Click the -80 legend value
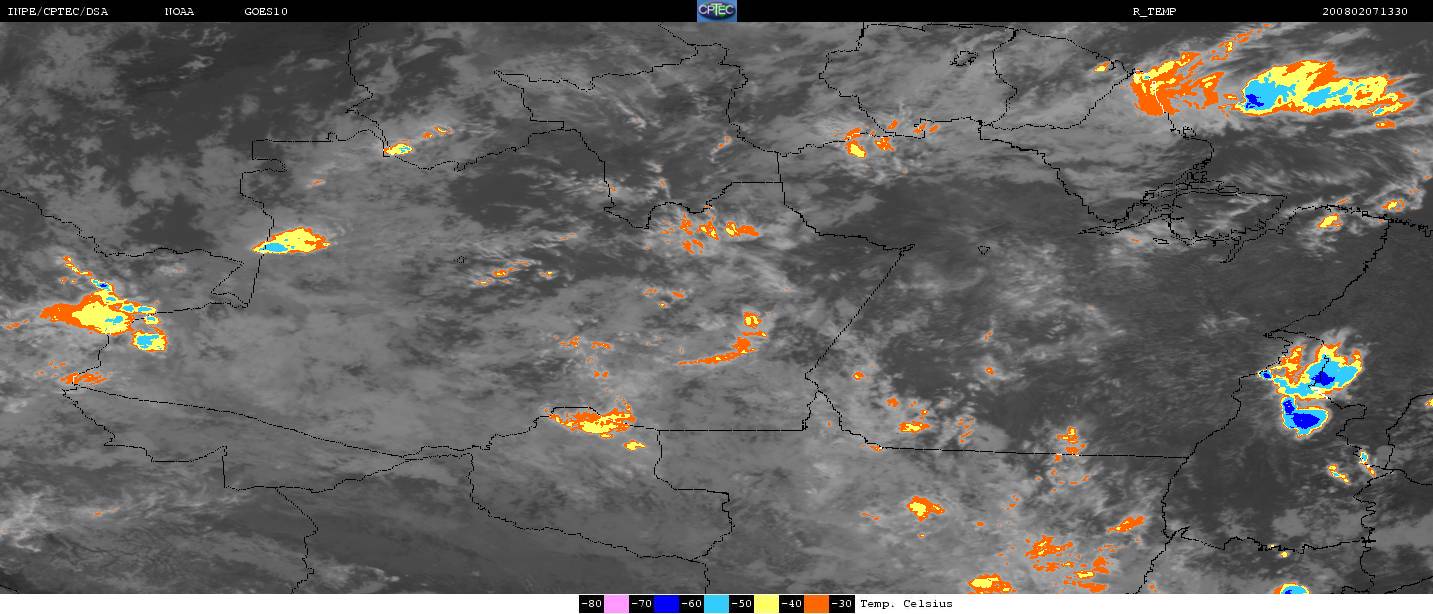This screenshot has width=1433, height=614. point(591,604)
